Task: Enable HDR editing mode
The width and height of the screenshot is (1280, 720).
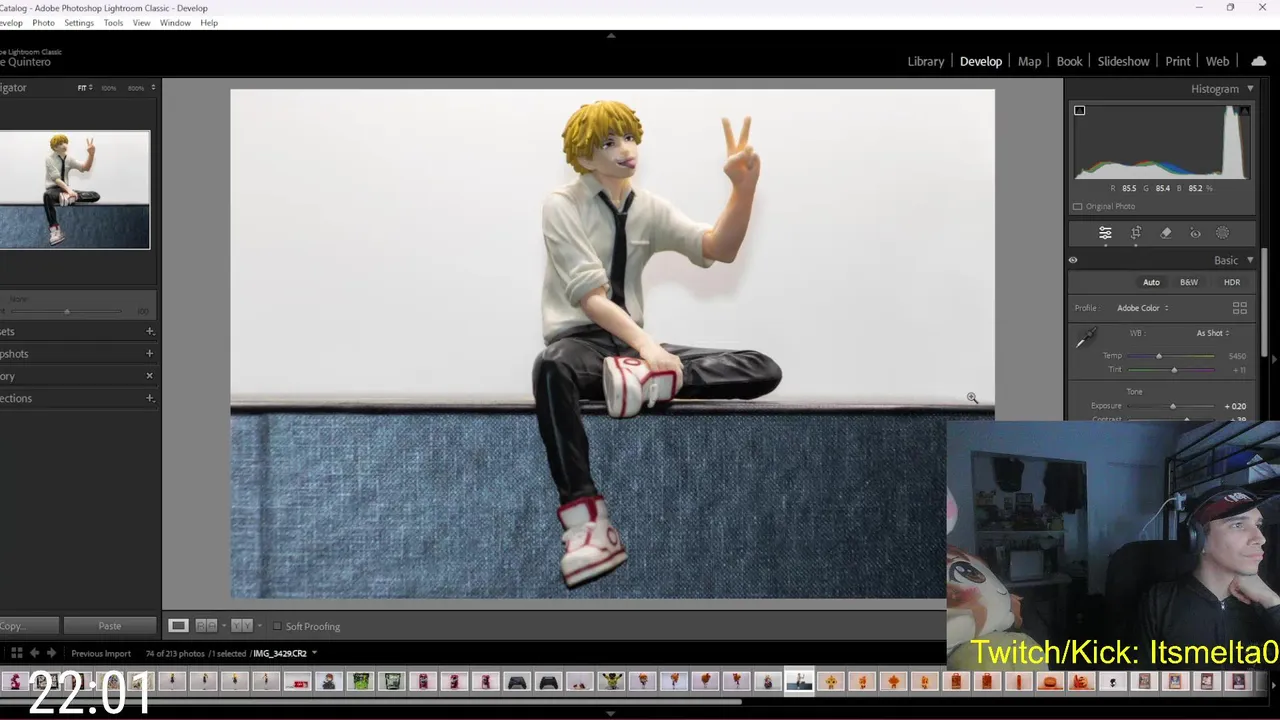Action: tap(1232, 282)
